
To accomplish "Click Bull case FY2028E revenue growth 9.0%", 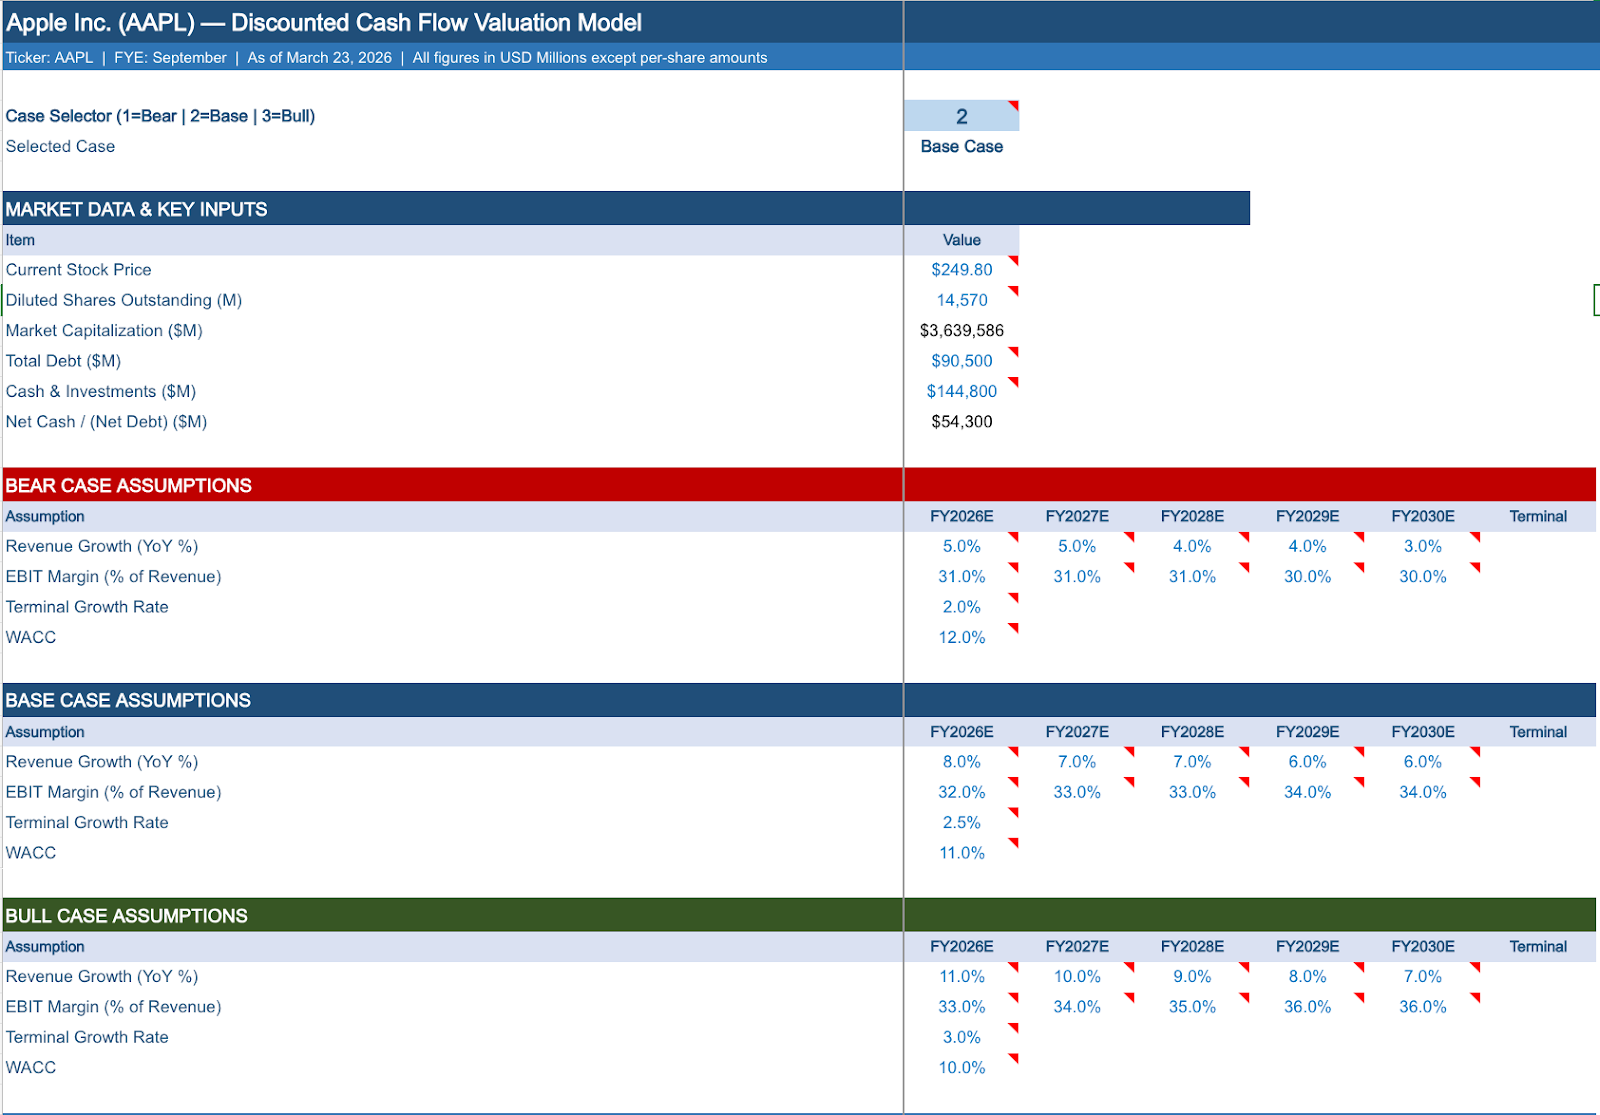I will click(1192, 977).
